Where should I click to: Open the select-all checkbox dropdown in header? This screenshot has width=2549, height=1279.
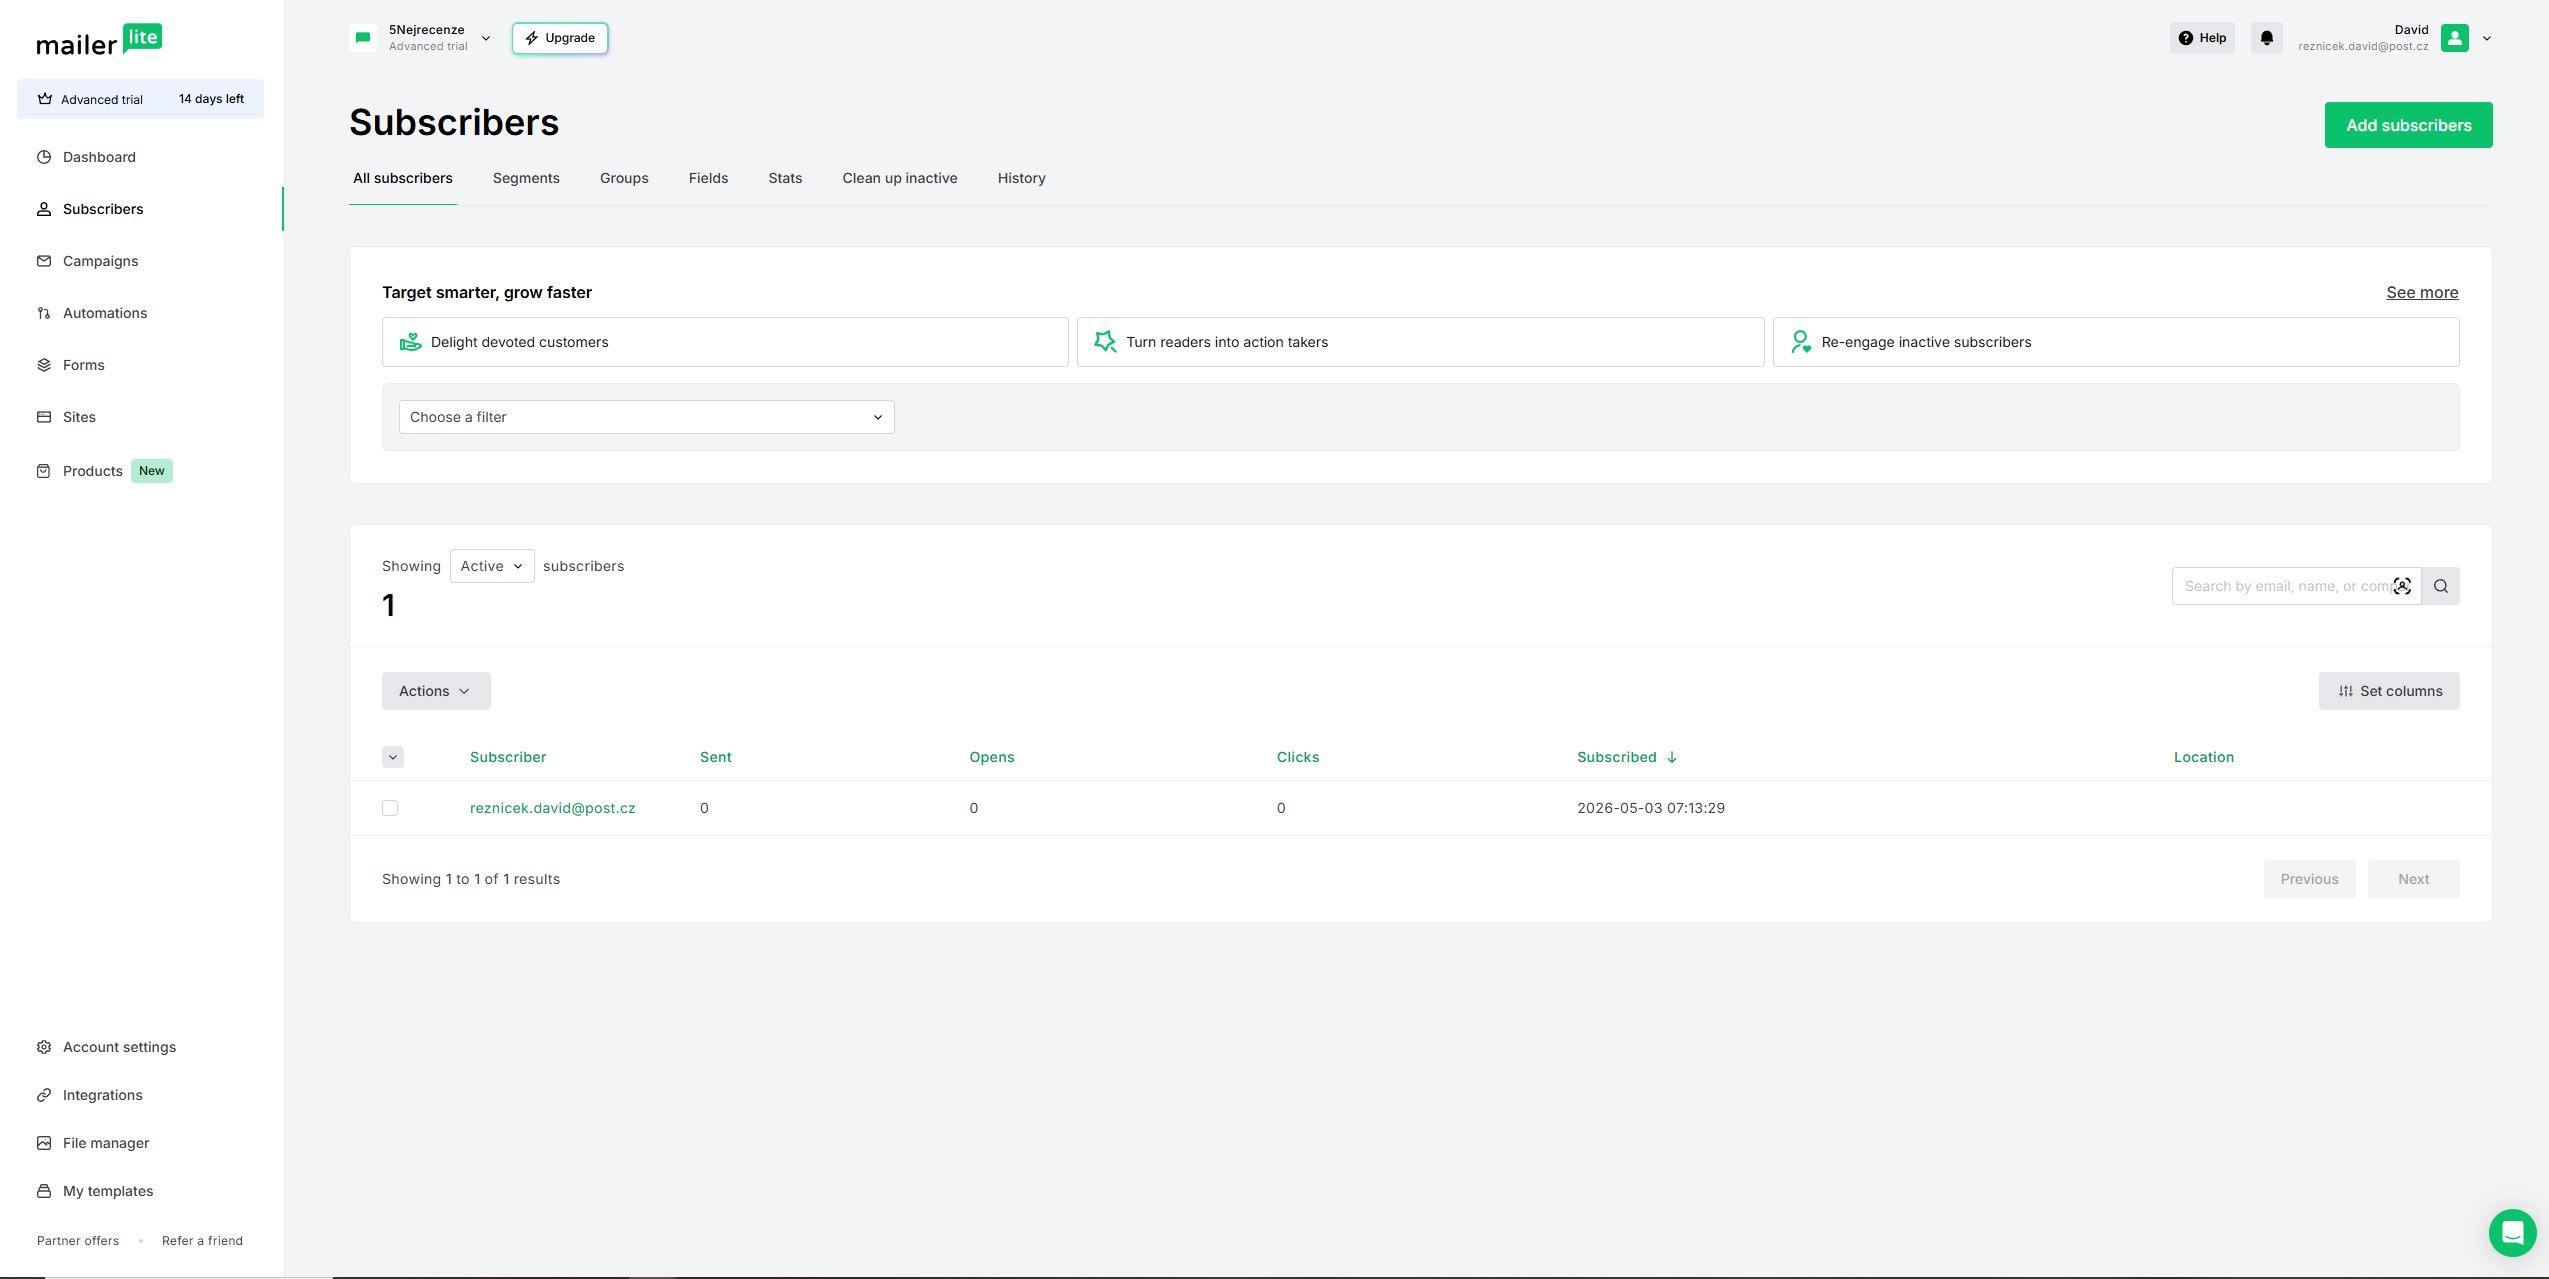[393, 757]
